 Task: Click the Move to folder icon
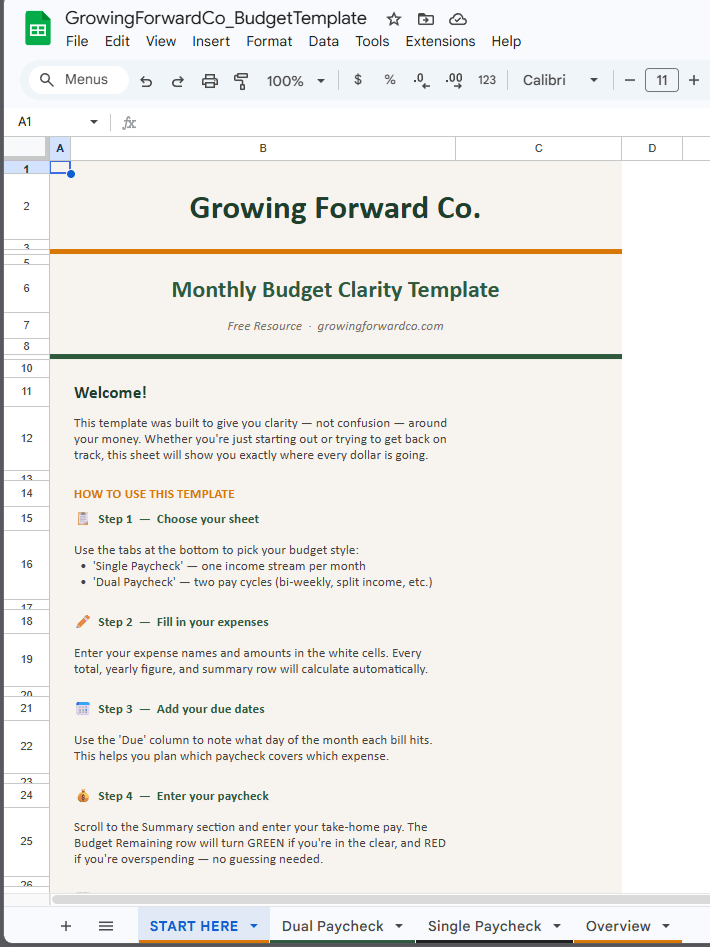pos(426,19)
